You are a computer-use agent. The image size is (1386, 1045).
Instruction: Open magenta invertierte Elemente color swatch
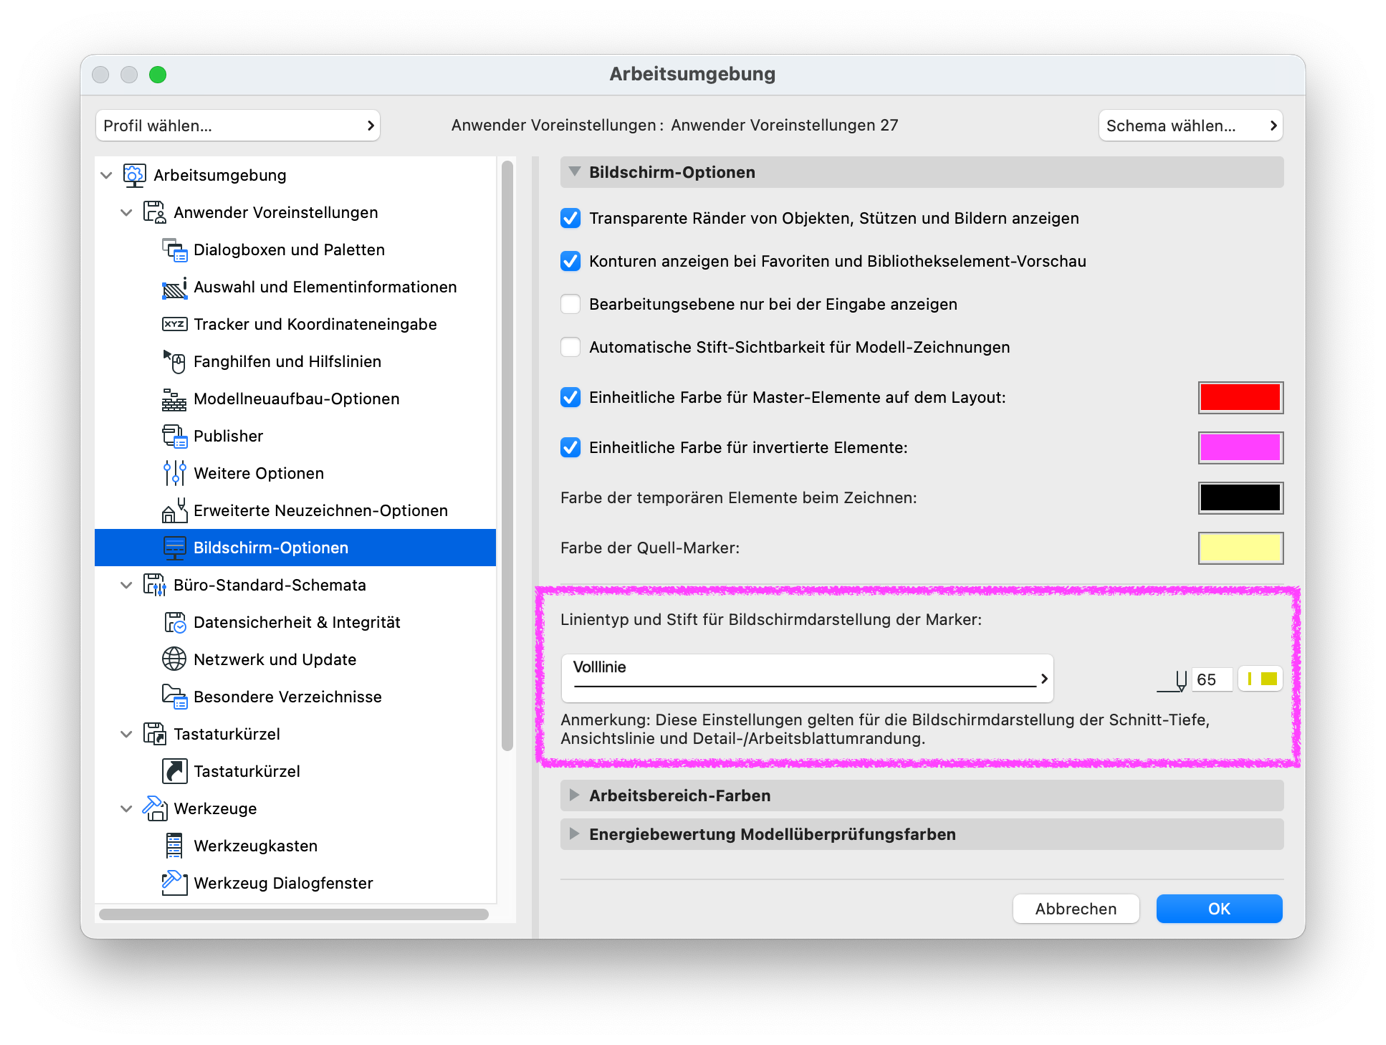[x=1240, y=447]
